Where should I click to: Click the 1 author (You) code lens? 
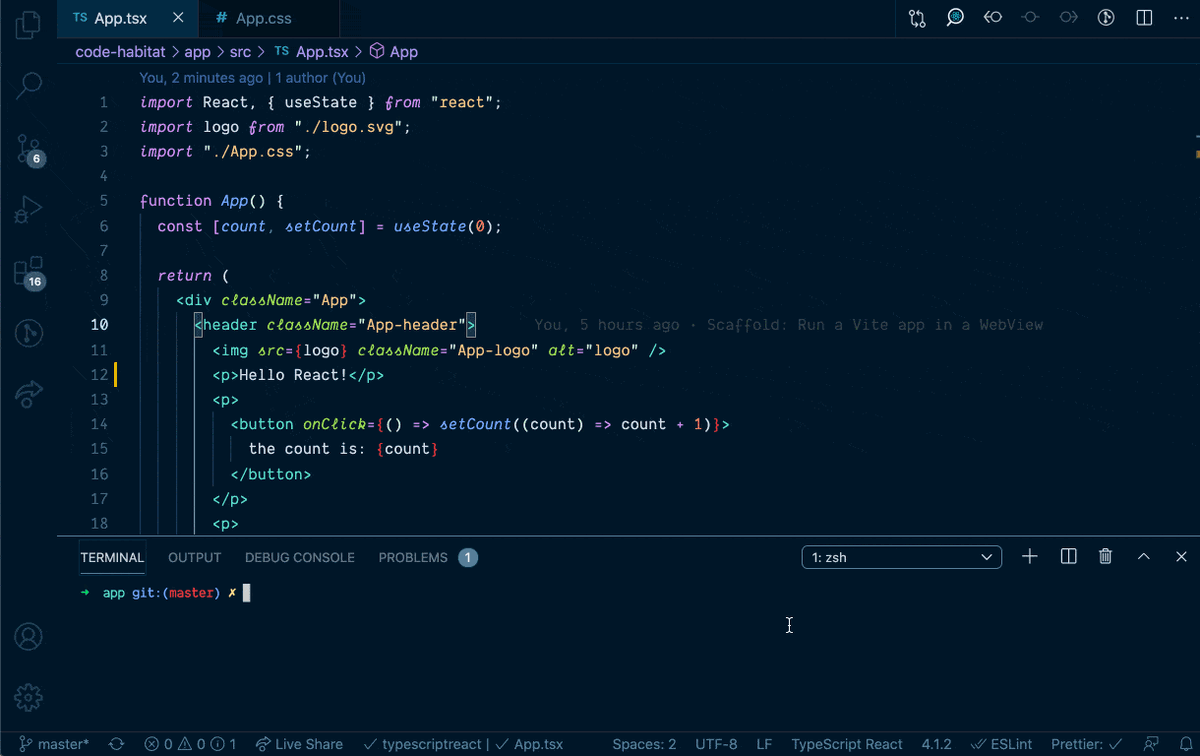pyautogui.click(x=320, y=78)
